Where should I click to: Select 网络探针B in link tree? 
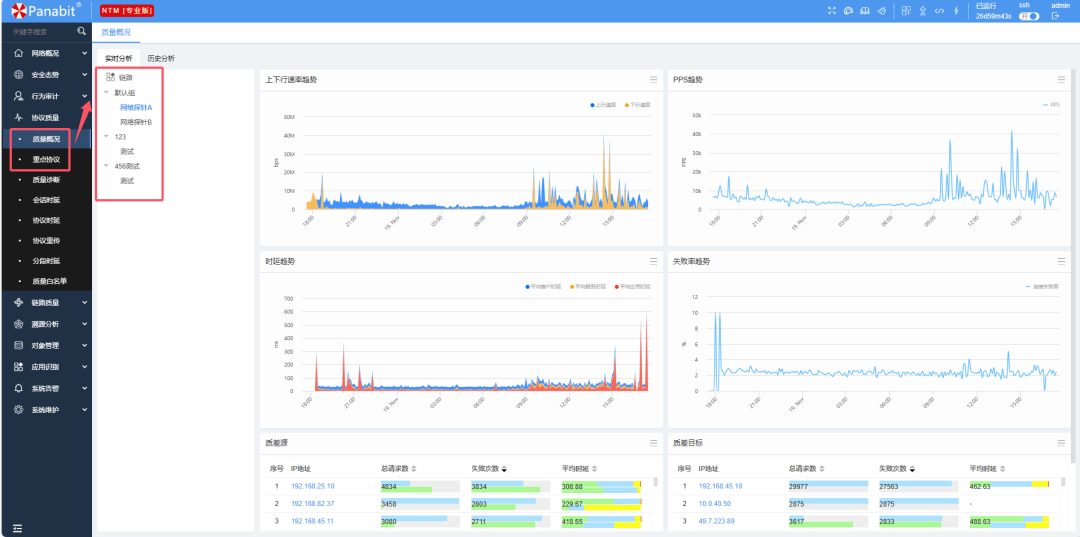coord(136,122)
